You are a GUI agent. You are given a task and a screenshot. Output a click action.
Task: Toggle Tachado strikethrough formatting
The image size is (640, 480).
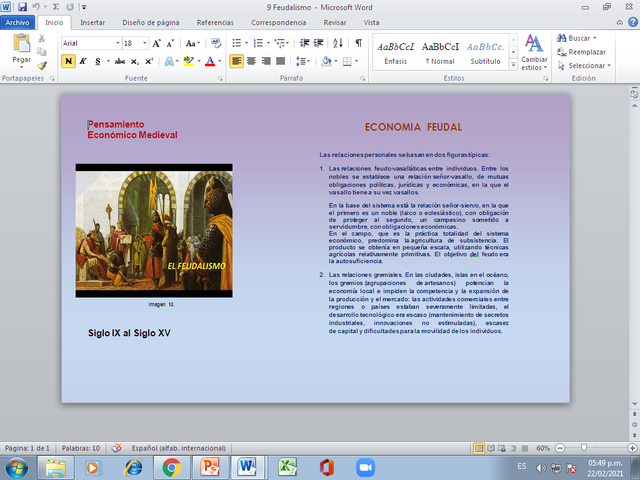[120, 62]
